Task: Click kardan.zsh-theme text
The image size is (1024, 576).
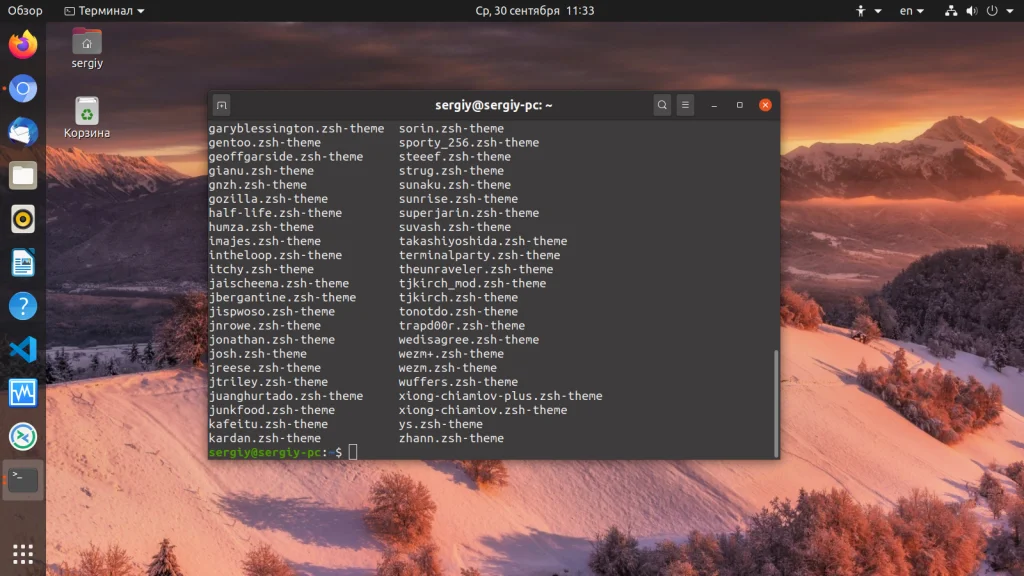Action: point(265,438)
